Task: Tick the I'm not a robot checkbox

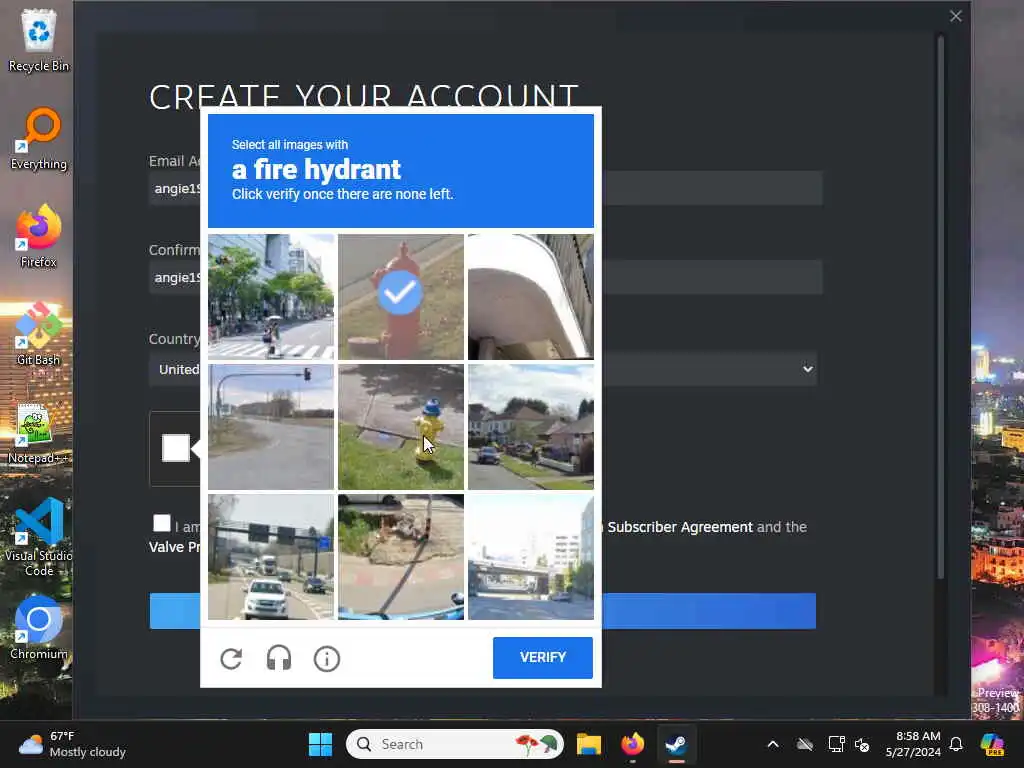Action: (x=176, y=448)
